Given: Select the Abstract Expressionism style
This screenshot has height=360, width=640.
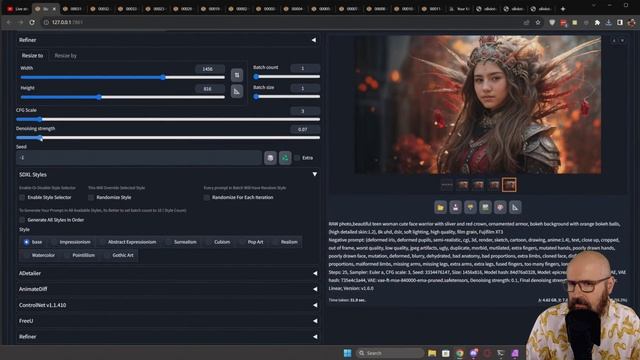Looking at the screenshot, I should pos(128,242).
